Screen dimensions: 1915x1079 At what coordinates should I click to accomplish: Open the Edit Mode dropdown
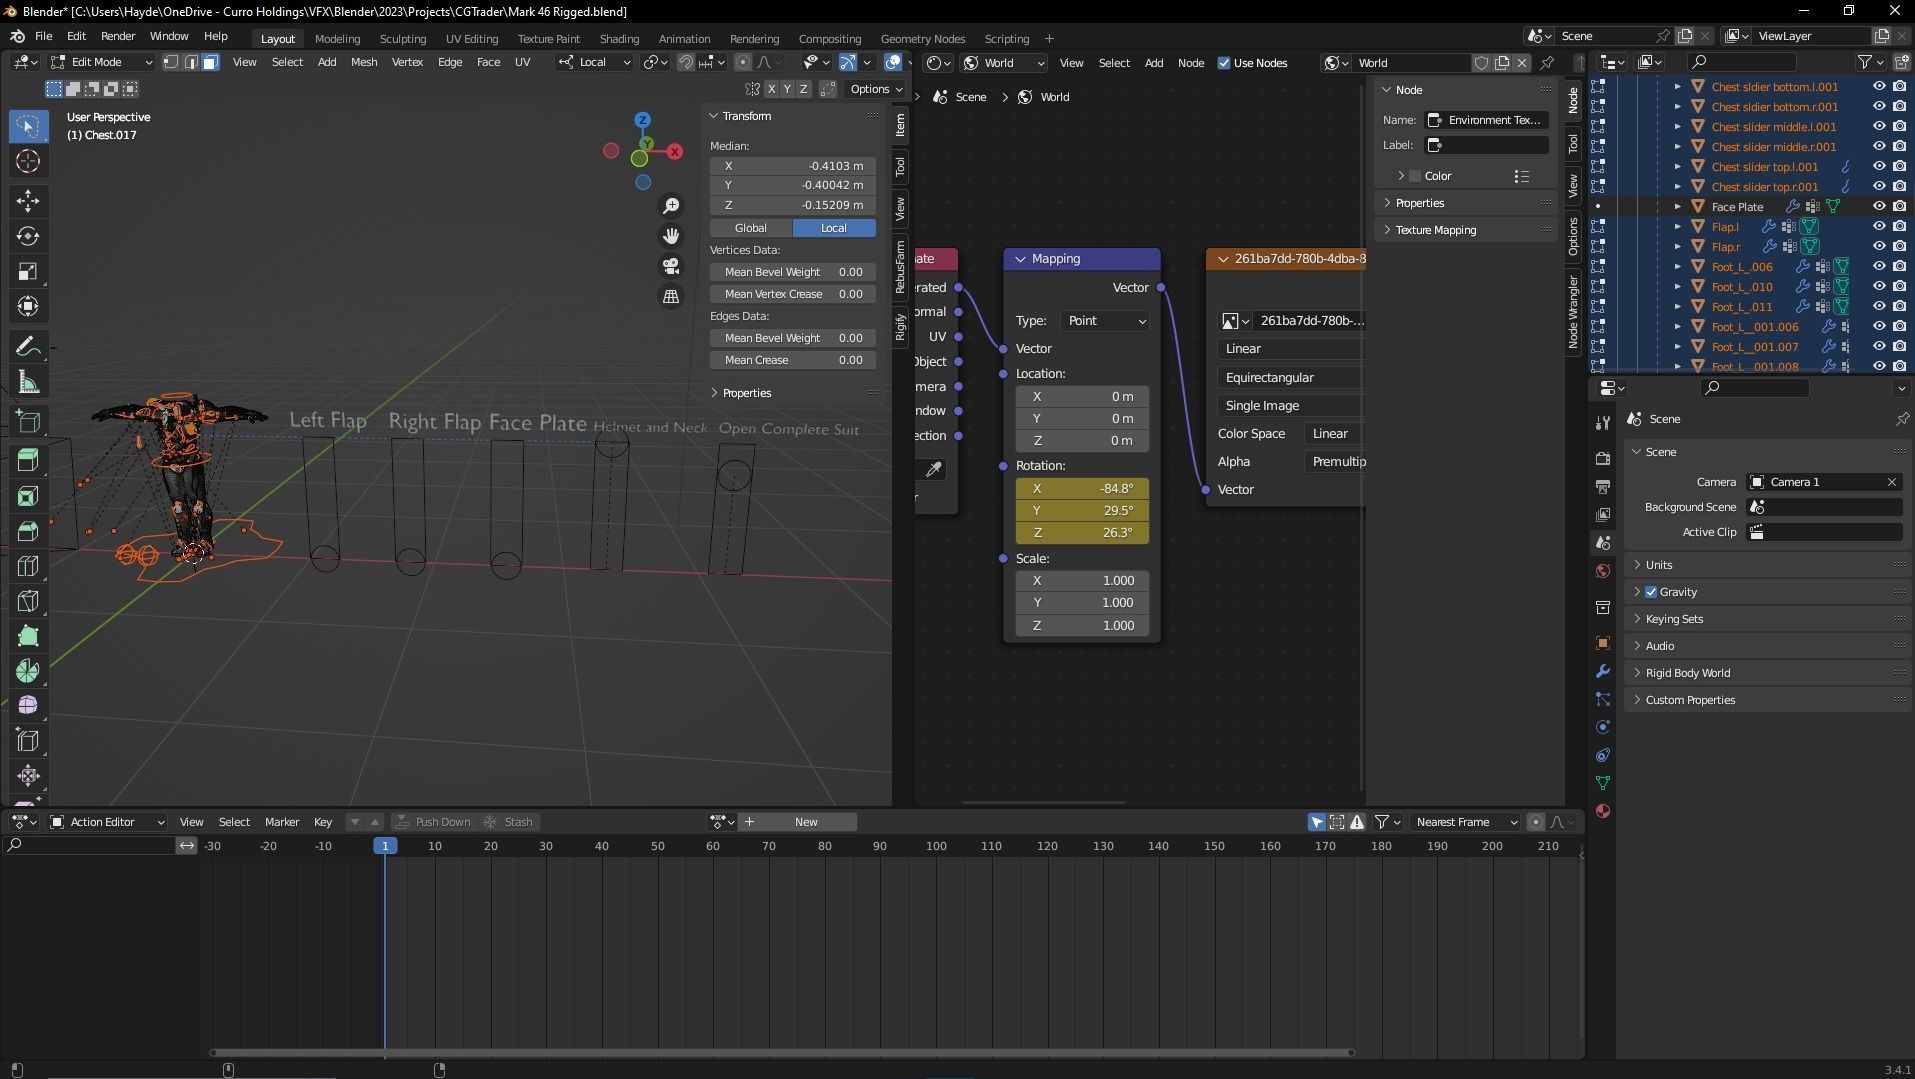[101, 62]
